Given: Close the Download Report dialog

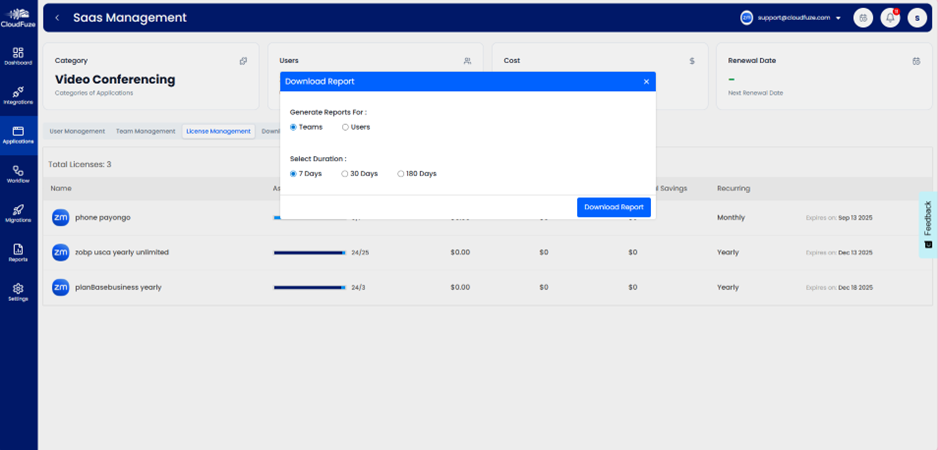Looking at the screenshot, I should click(646, 81).
